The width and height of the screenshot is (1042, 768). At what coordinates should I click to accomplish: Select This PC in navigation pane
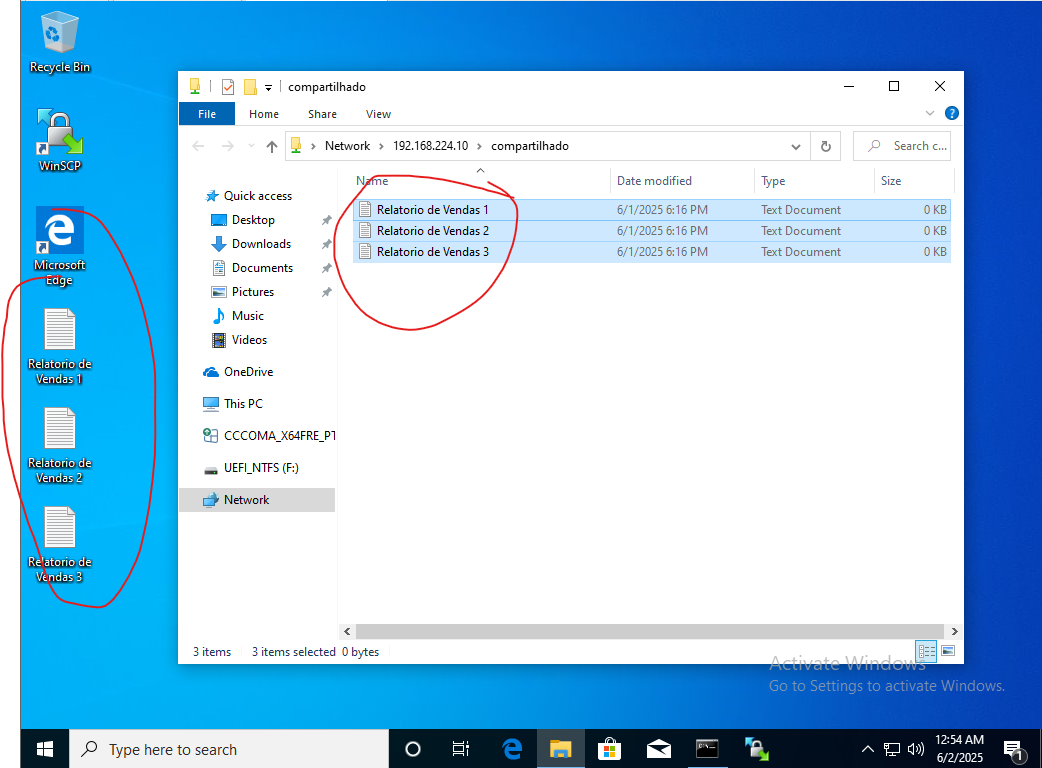243,404
